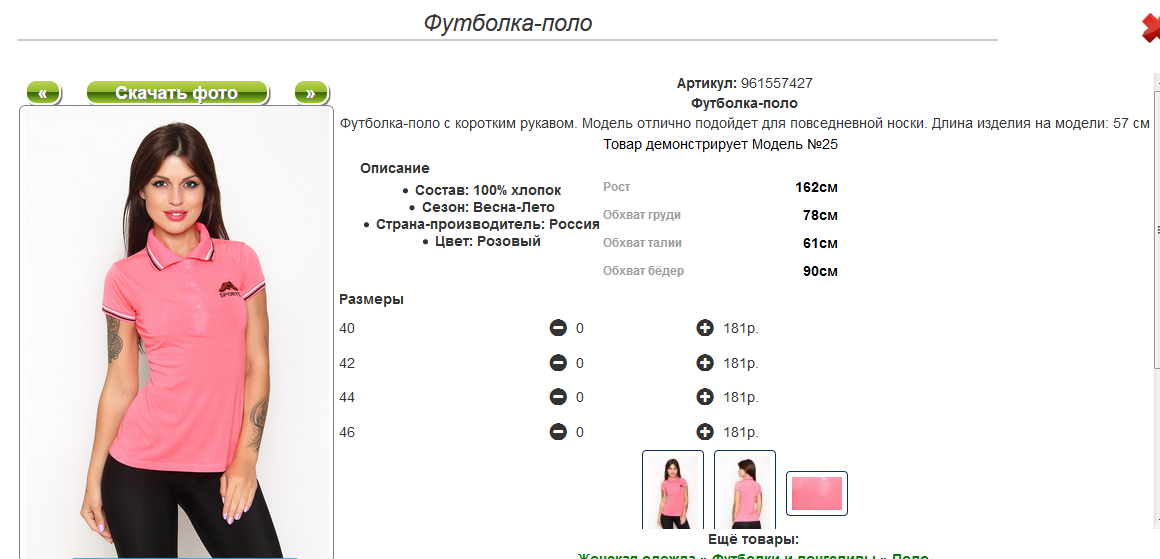
Task: Reduce quantity of size 44
Action: click(558, 397)
